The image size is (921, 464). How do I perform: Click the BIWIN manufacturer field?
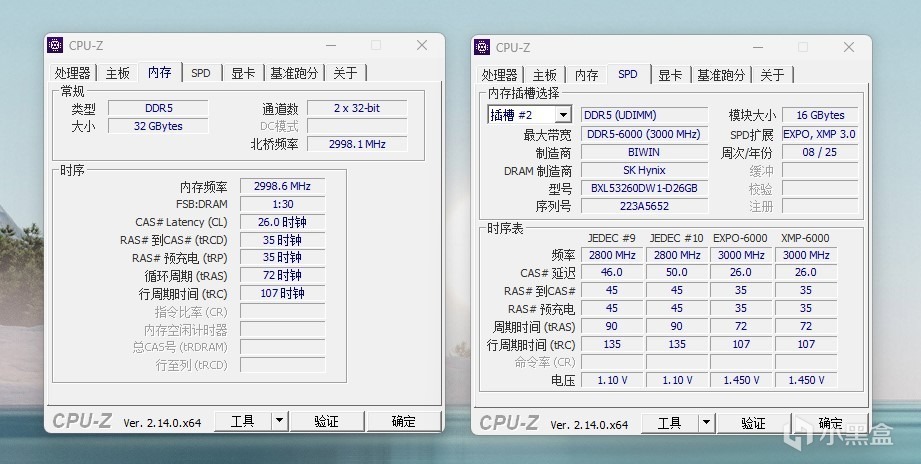pyautogui.click(x=644, y=152)
